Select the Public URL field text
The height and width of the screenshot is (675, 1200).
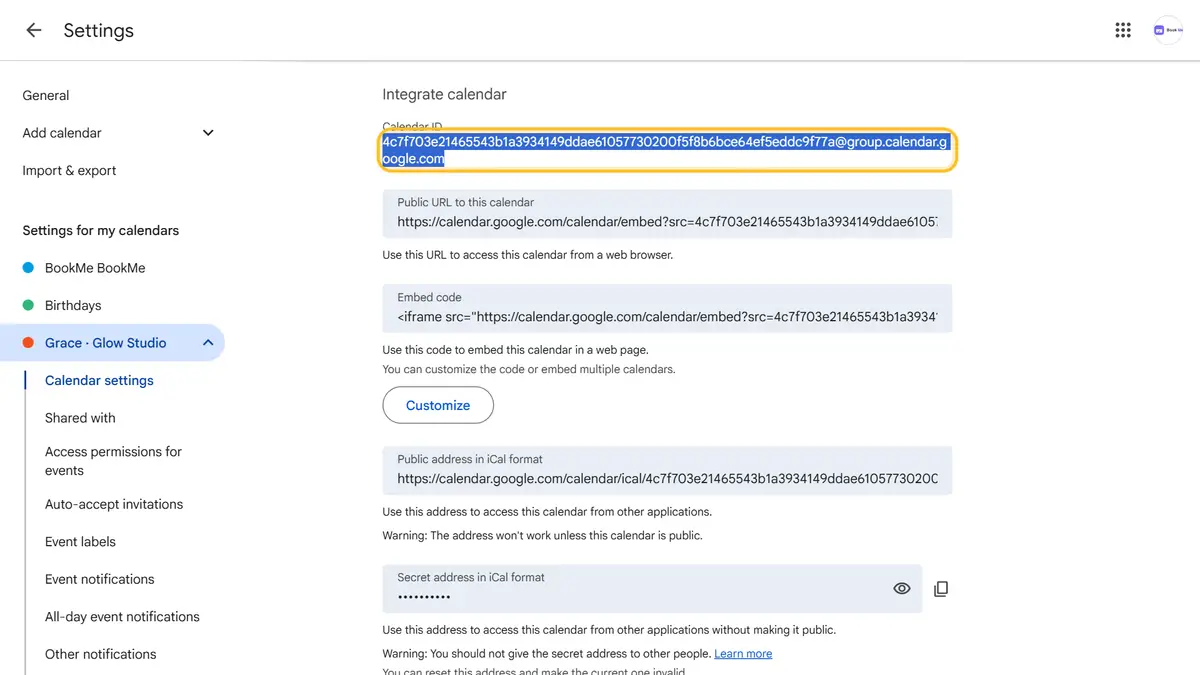point(667,214)
